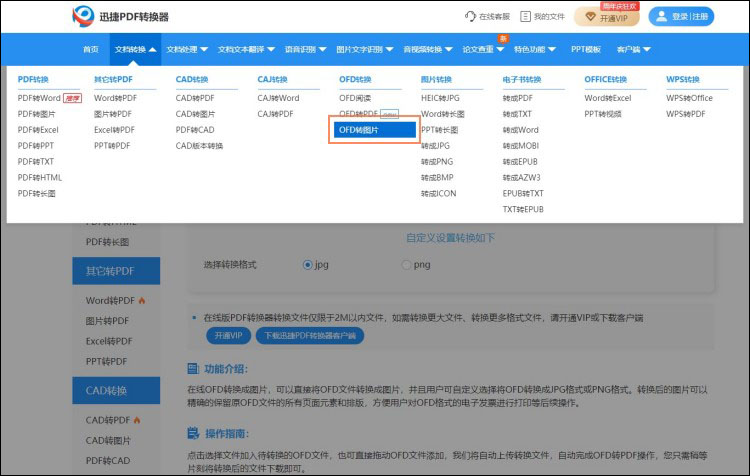
Task: Choose OFD转图片 highlighted menu entry
Action: pos(375,130)
